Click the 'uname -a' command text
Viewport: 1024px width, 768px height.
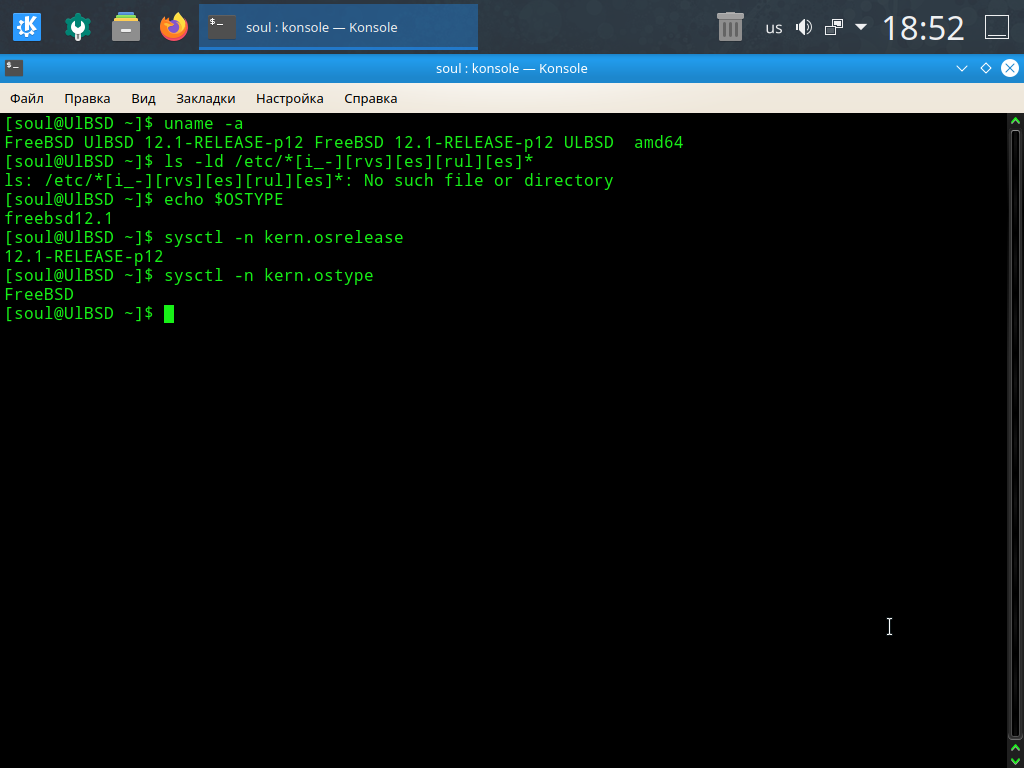click(x=203, y=123)
